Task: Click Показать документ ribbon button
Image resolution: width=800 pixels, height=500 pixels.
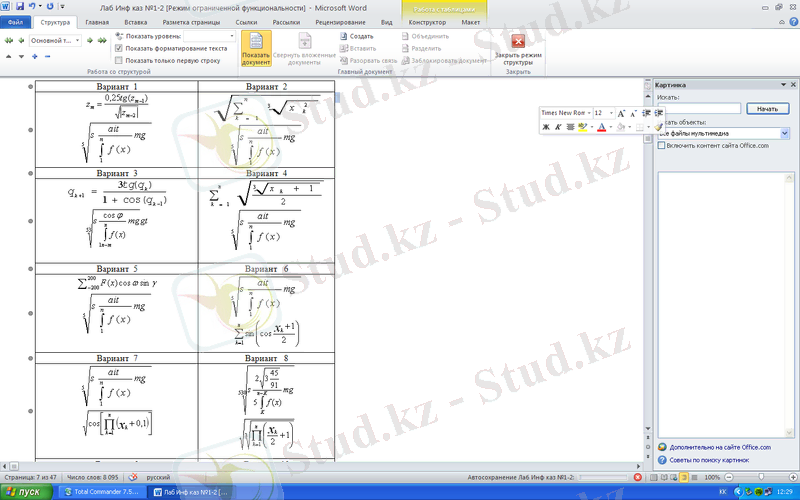Action: (256, 48)
